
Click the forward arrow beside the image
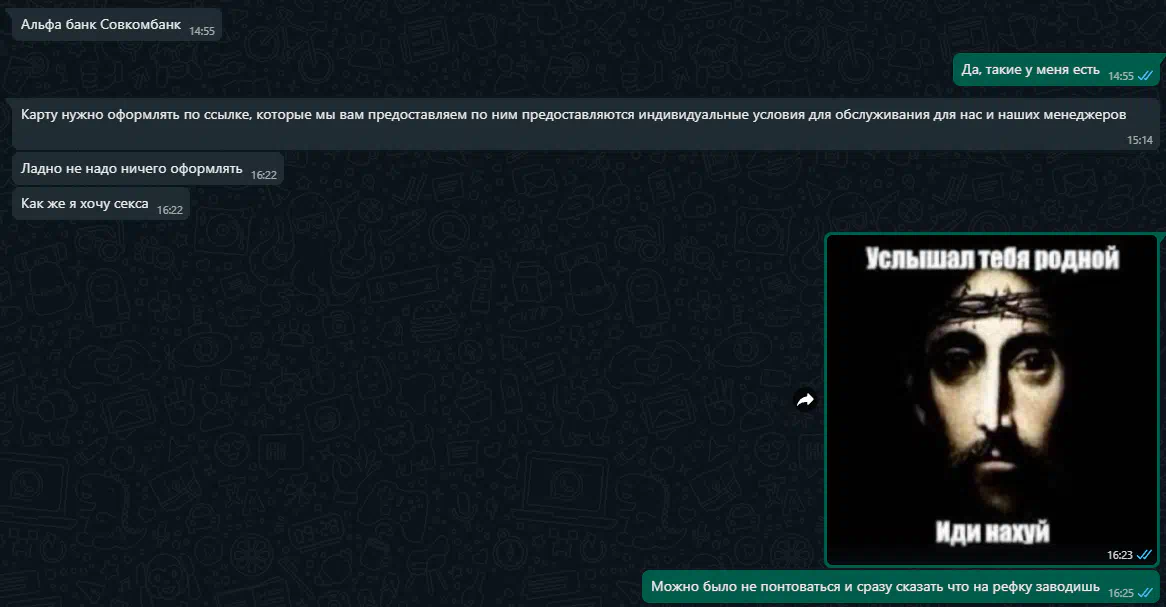[805, 400]
